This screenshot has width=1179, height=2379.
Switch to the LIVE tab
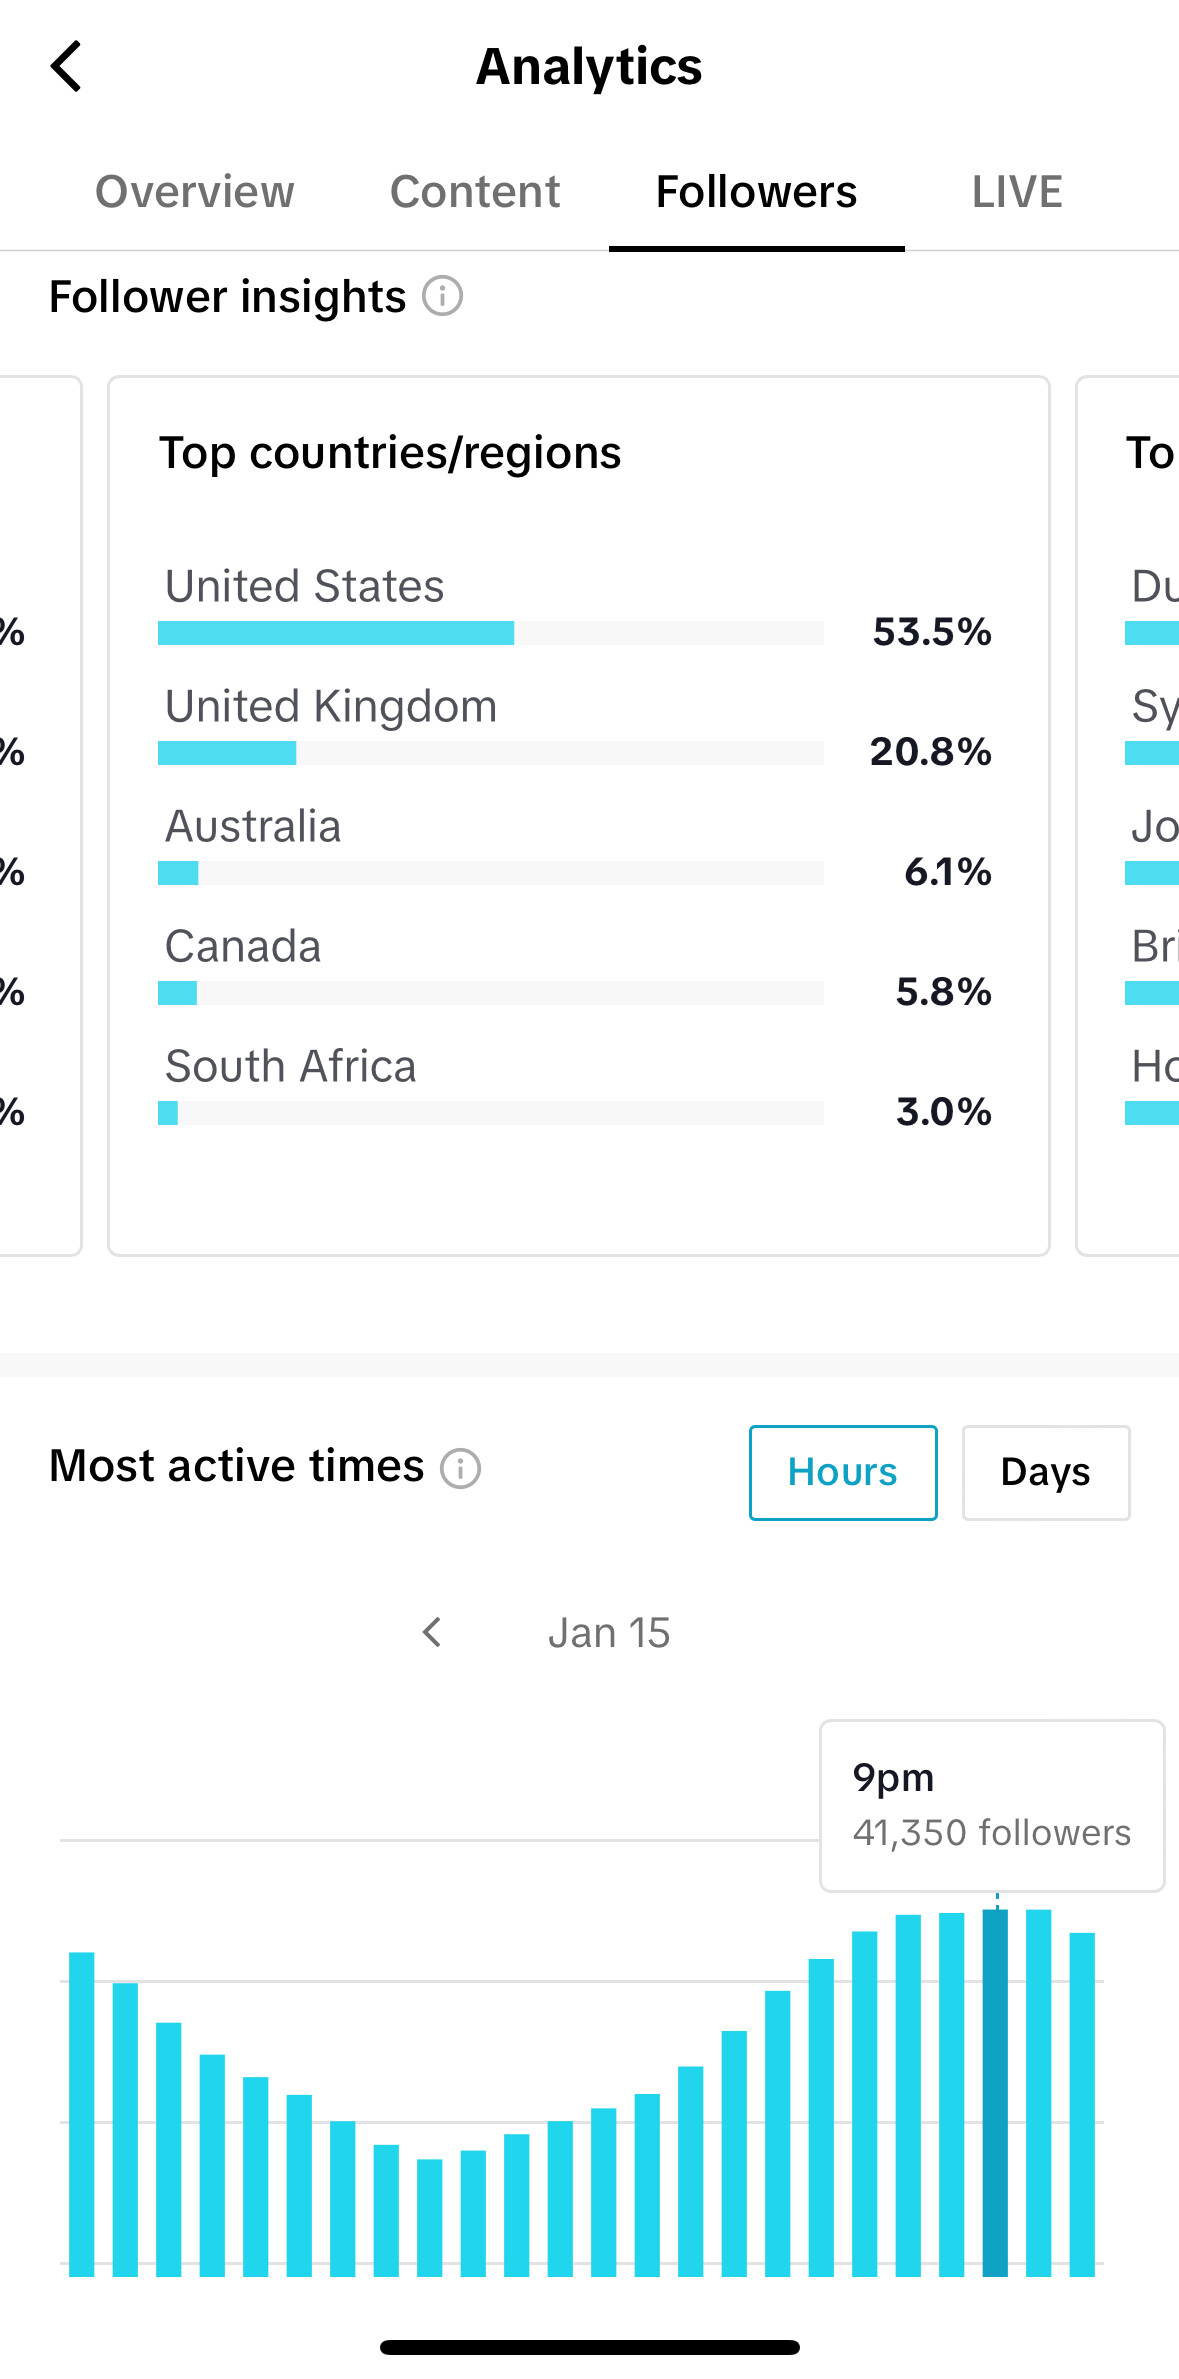click(x=1017, y=192)
